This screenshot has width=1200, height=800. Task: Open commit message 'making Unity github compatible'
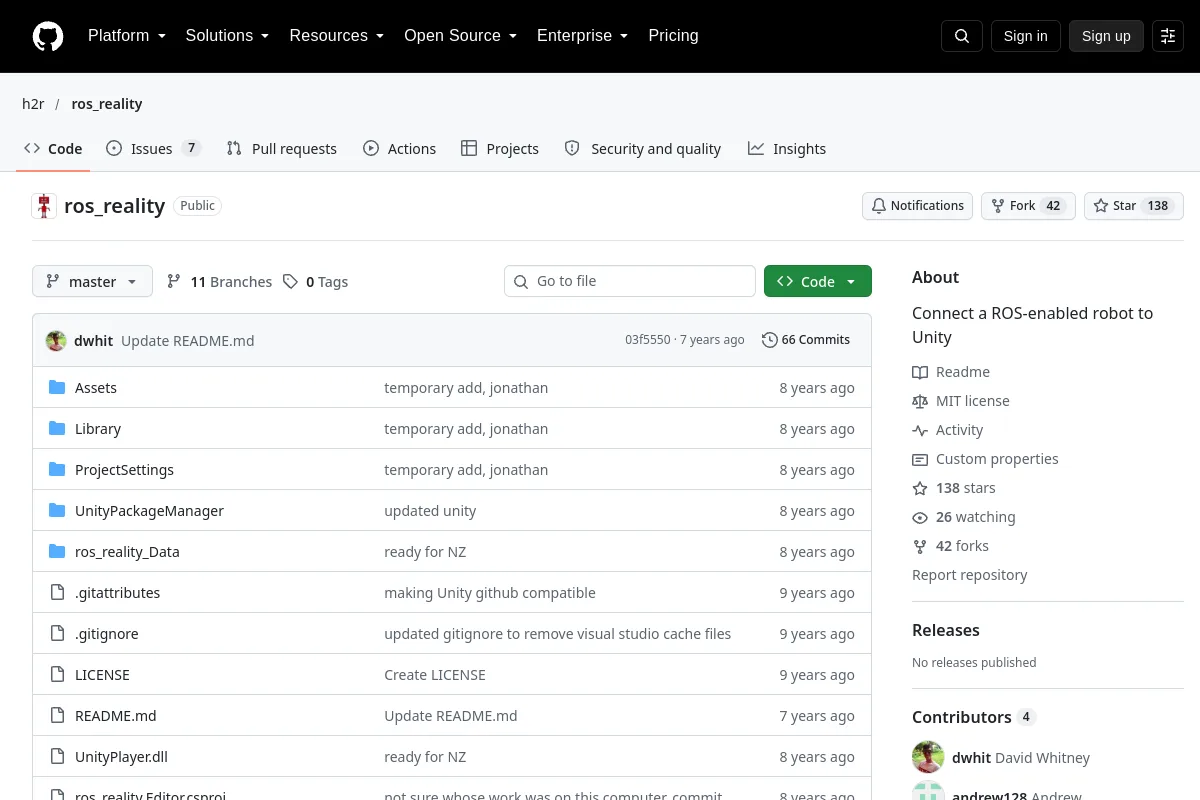490,593
